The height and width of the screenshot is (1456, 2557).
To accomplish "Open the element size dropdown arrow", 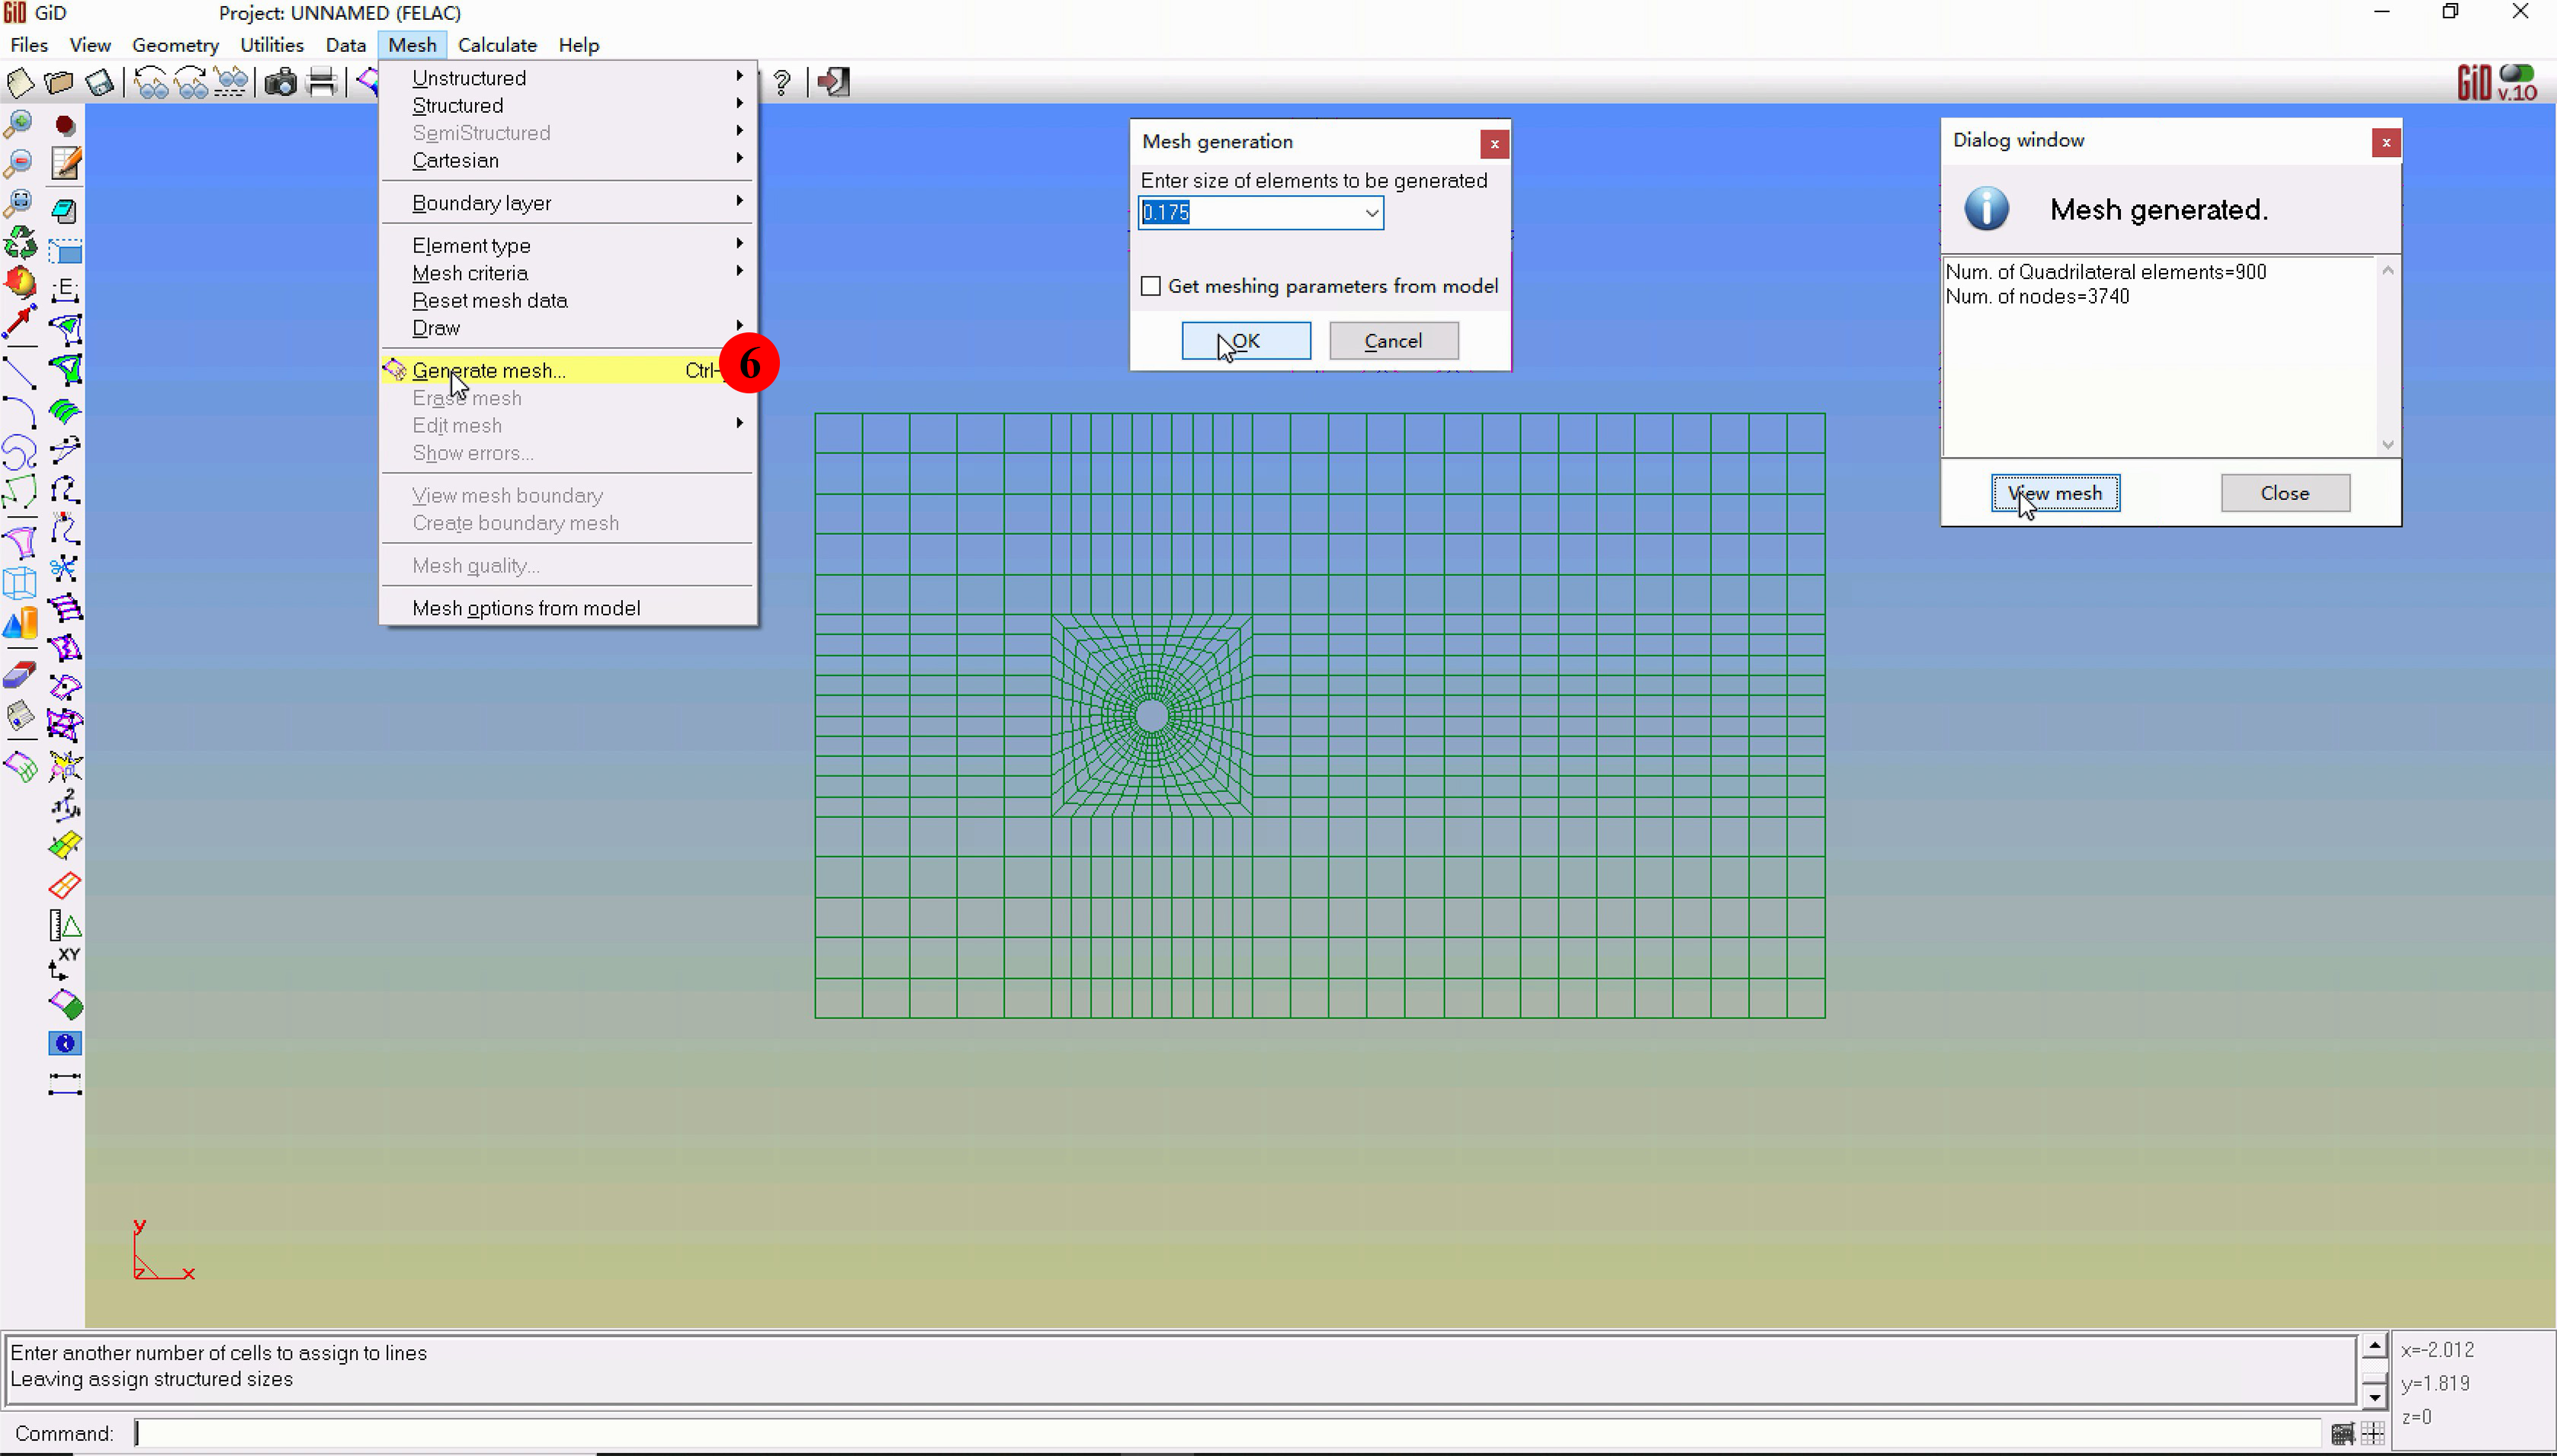I will coord(1371,213).
